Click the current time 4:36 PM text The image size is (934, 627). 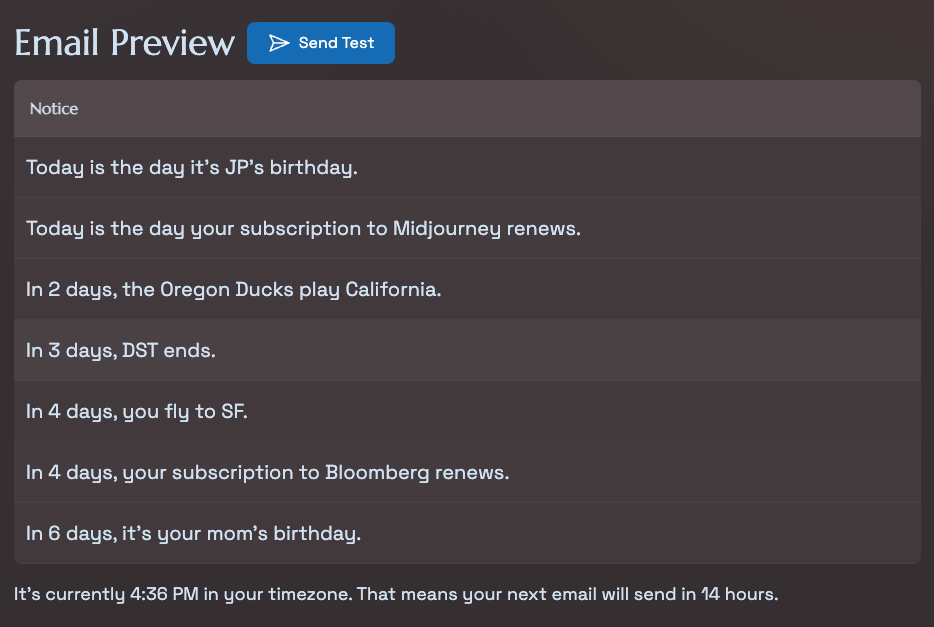(x=164, y=594)
